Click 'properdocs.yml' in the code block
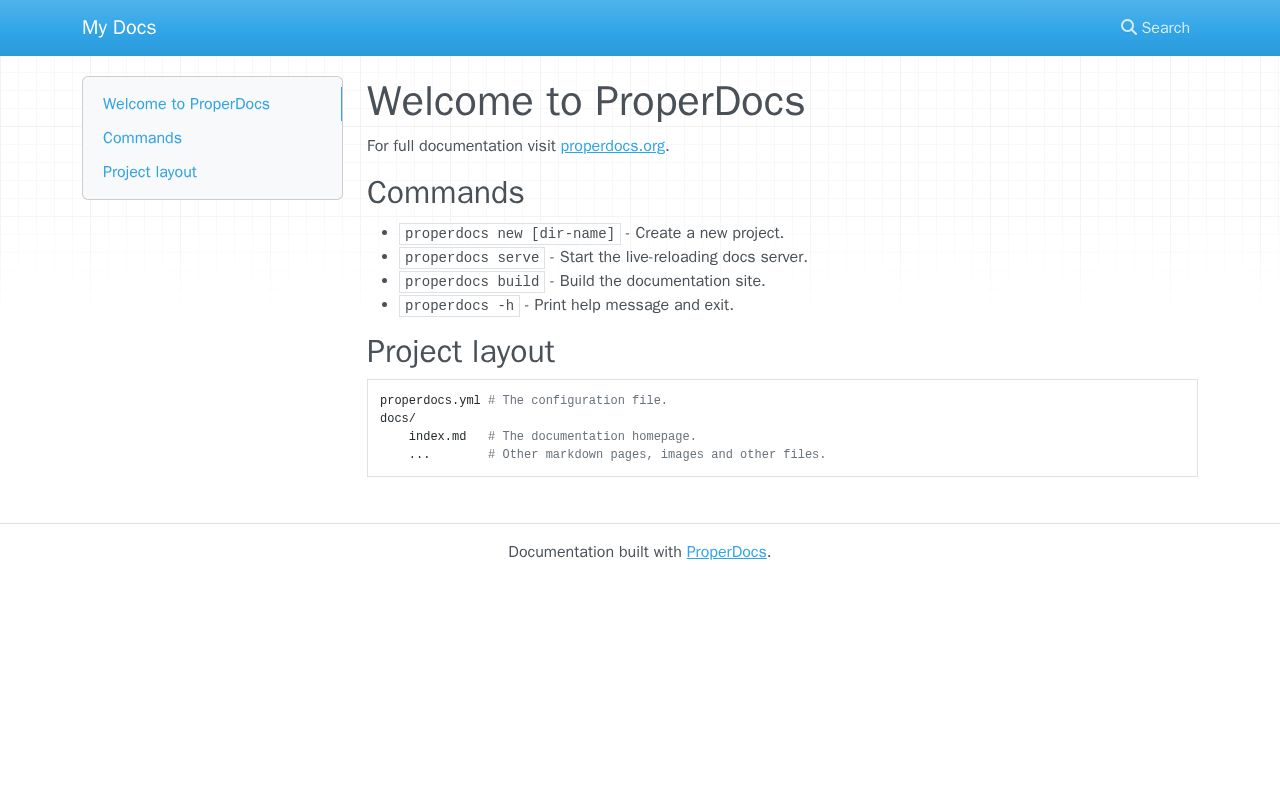 click(430, 401)
